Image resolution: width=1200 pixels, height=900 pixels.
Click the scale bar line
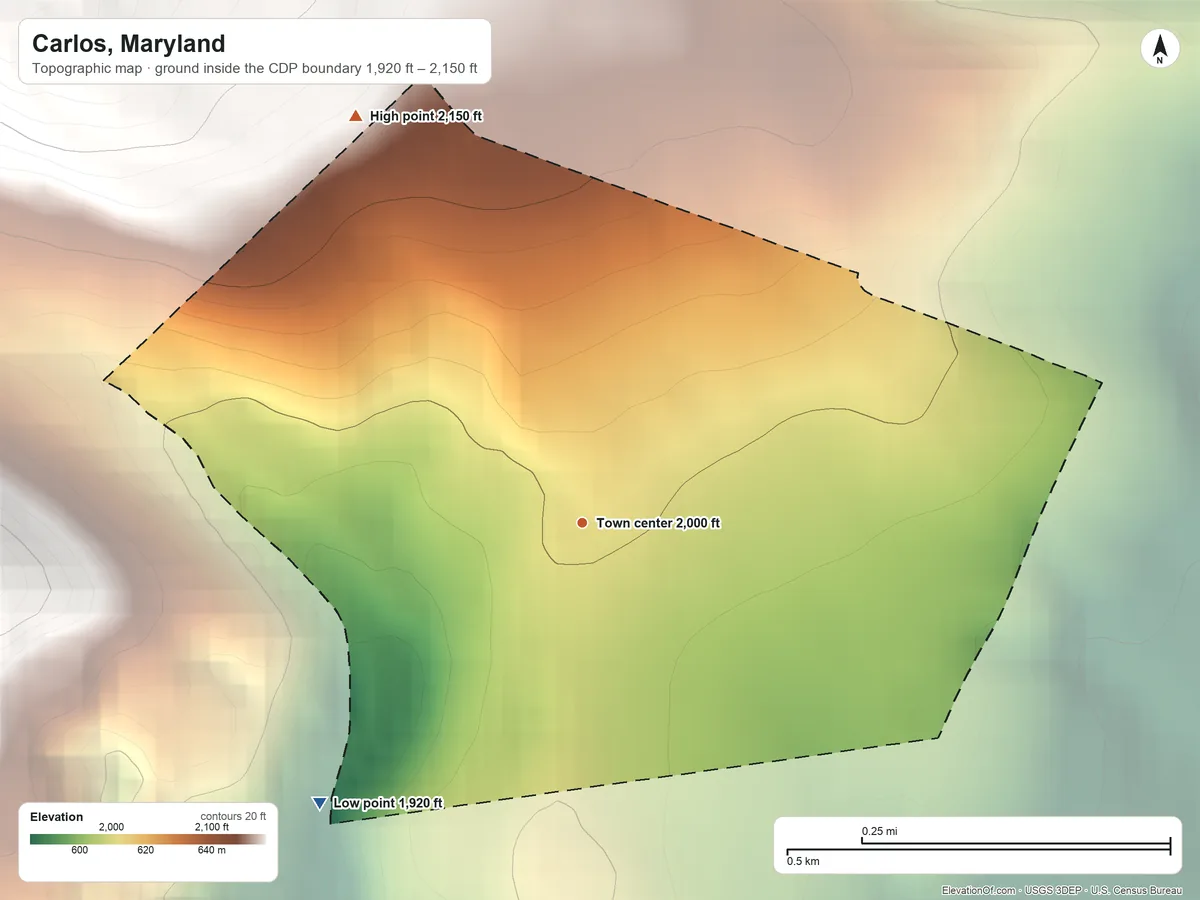[978, 849]
